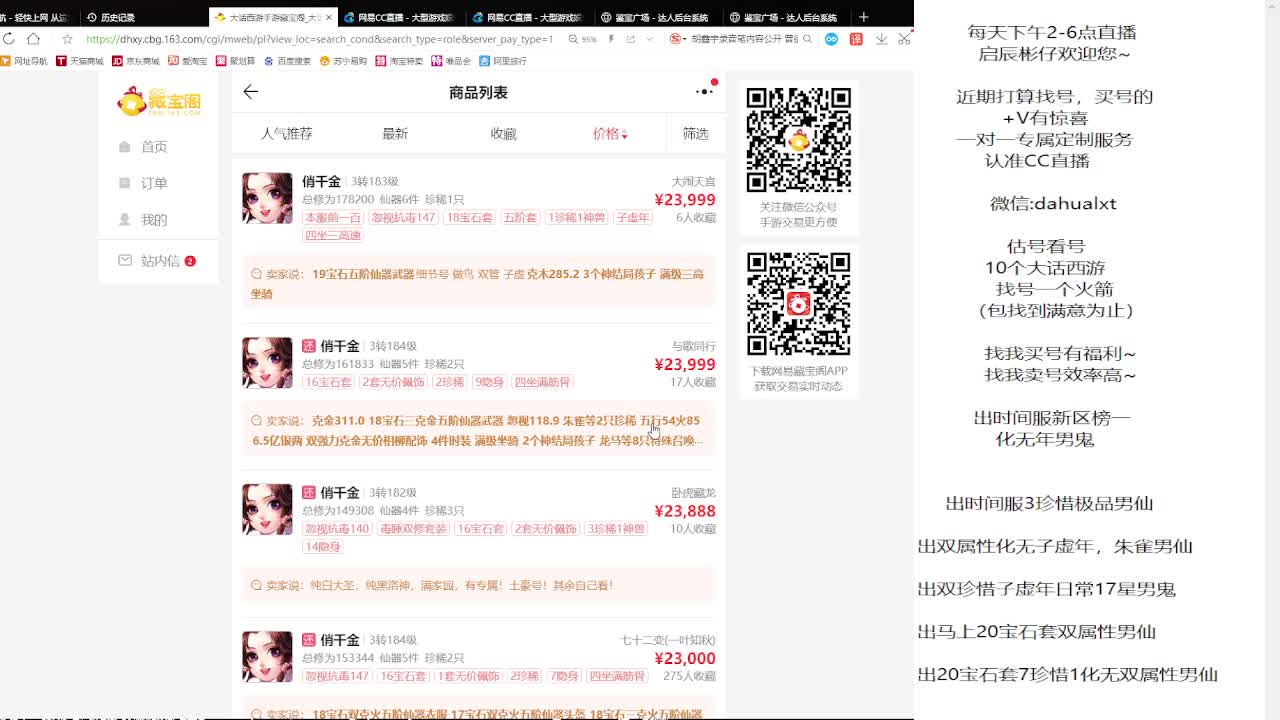
Task: Click the red 译 translate extension icon
Action: click(856, 39)
